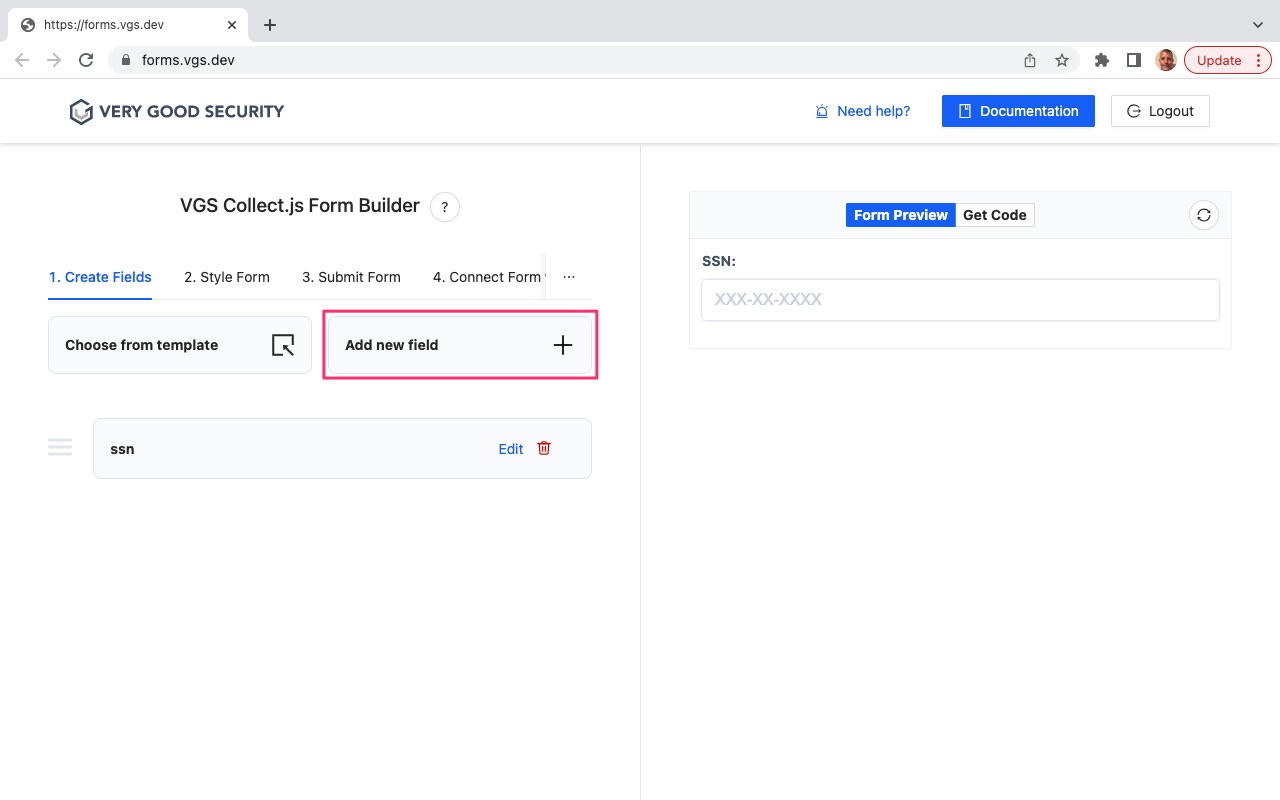
Task: Click the browser address bar URL
Action: point(188,60)
